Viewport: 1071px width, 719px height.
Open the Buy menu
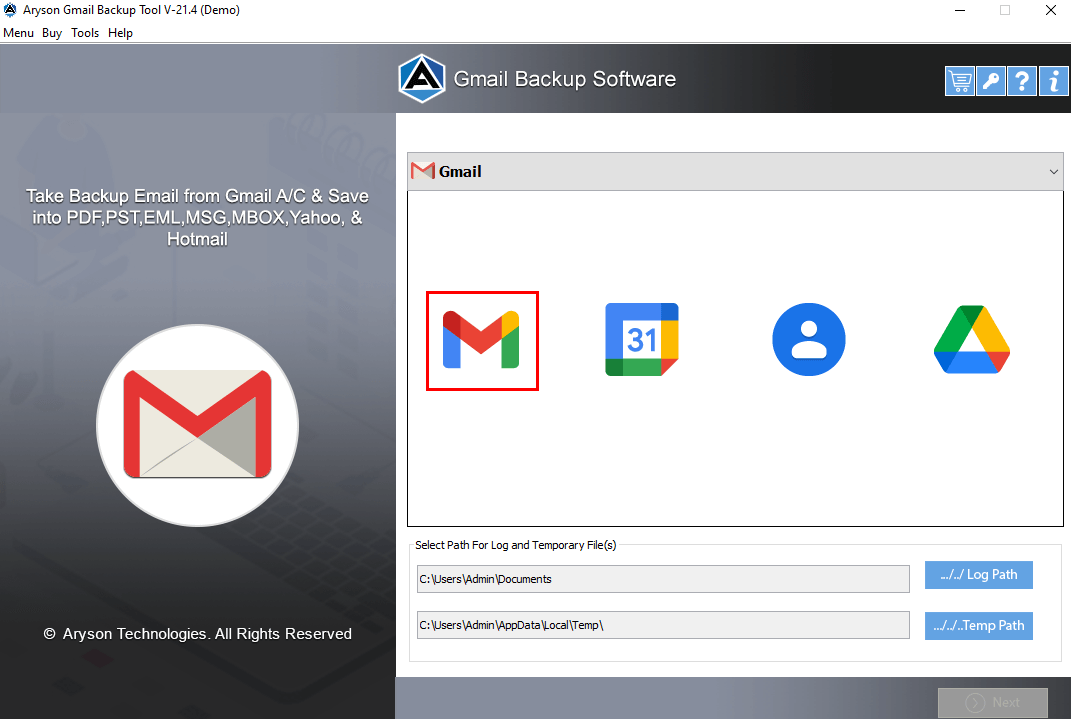(52, 32)
